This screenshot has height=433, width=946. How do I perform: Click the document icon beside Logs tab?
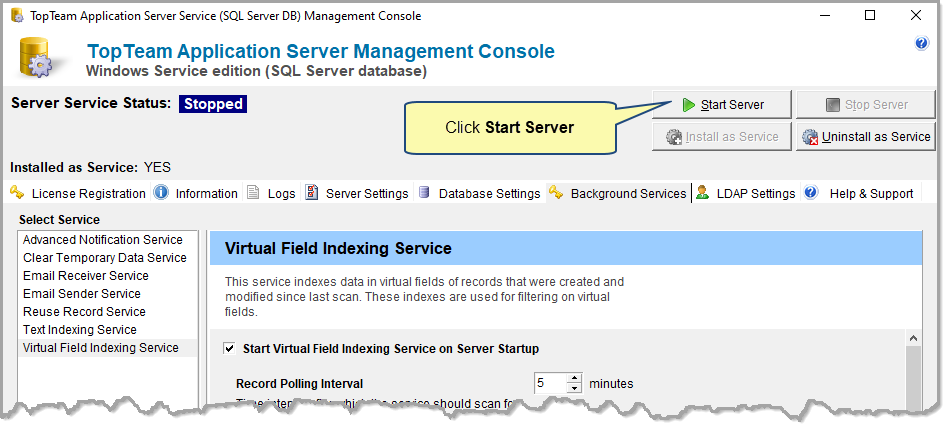(x=253, y=193)
